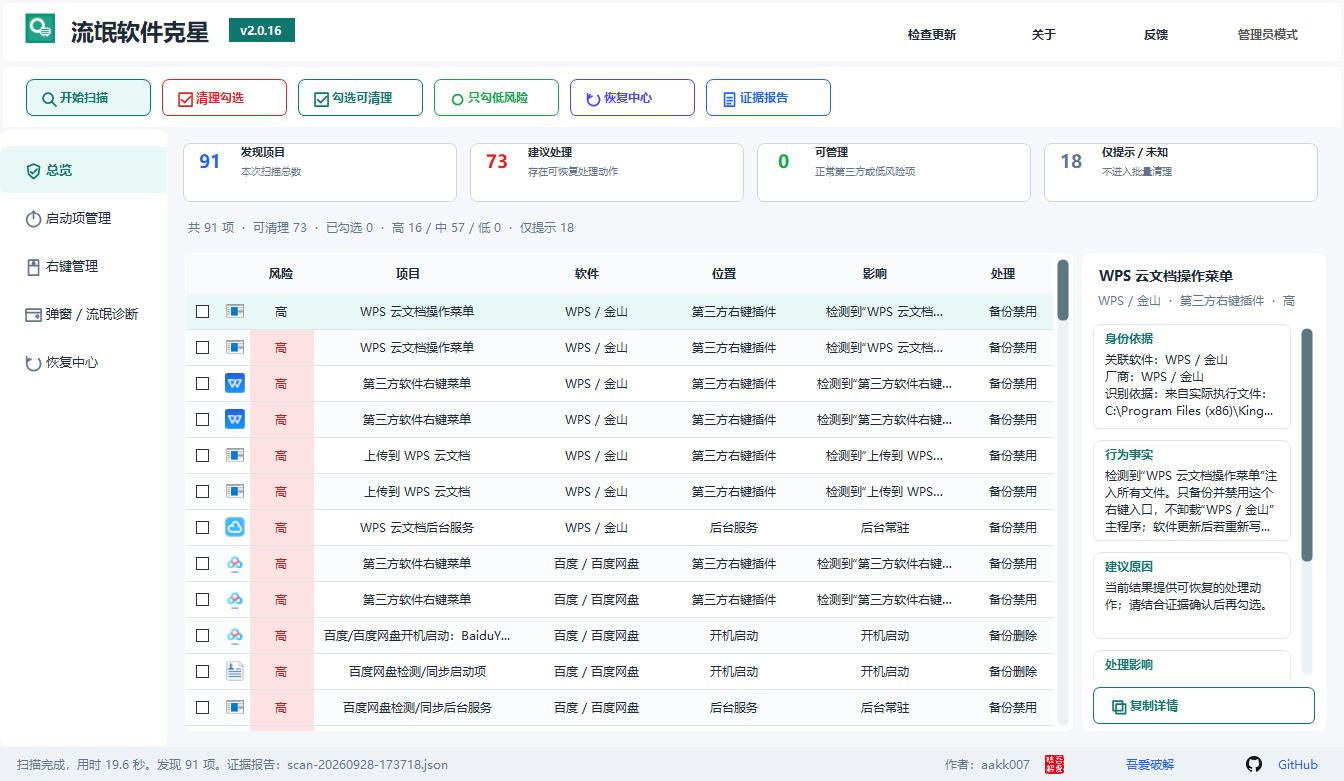Select the 百度网盘检测/同步启动项 checkbox

click(203, 671)
